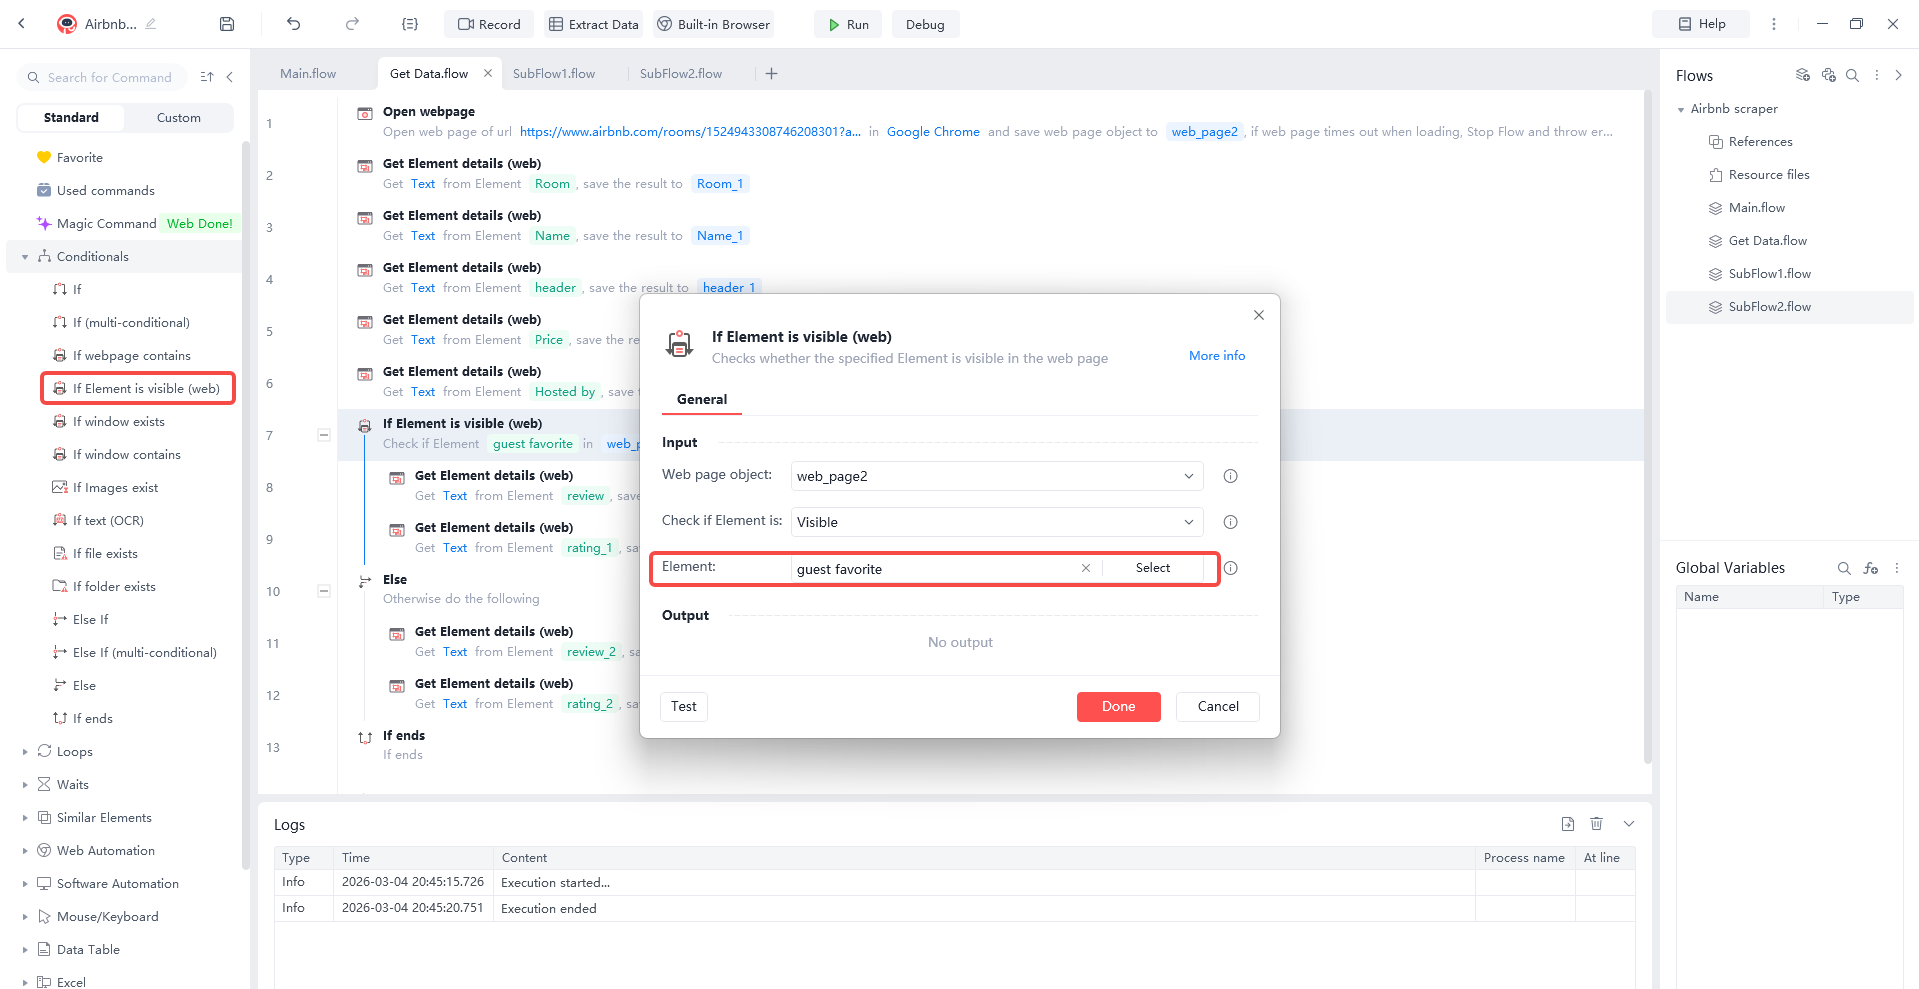Open the Record tool
The width and height of the screenshot is (1919, 989).
click(x=488, y=23)
